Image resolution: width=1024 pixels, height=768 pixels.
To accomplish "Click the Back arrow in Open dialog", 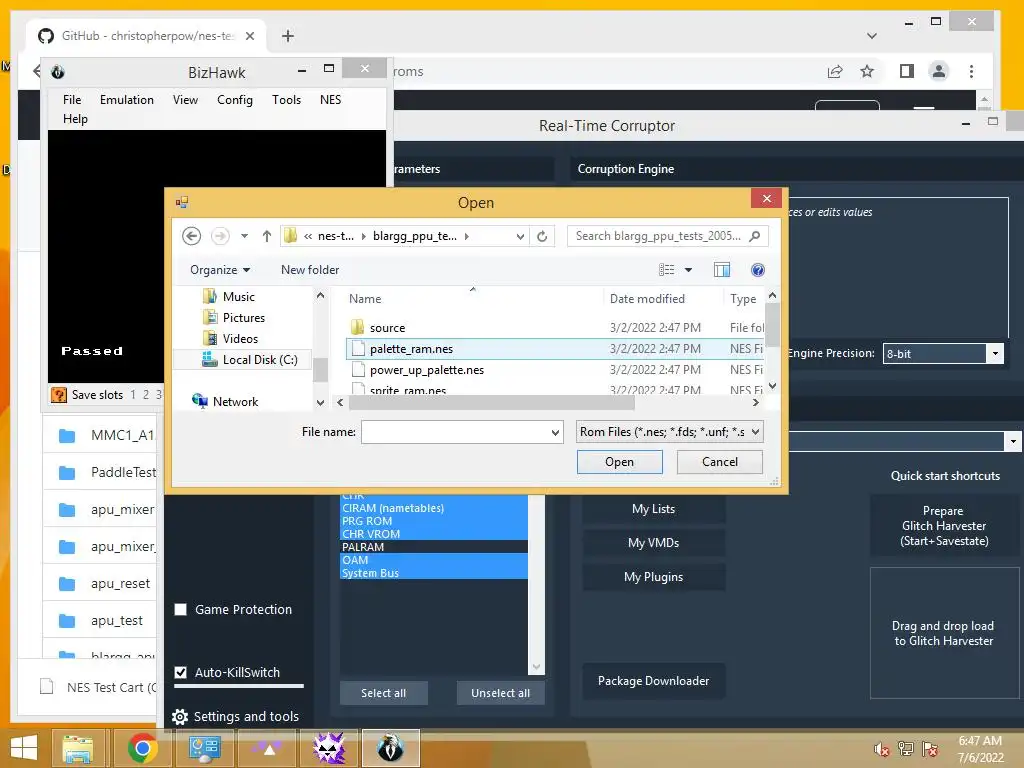I will (x=191, y=236).
